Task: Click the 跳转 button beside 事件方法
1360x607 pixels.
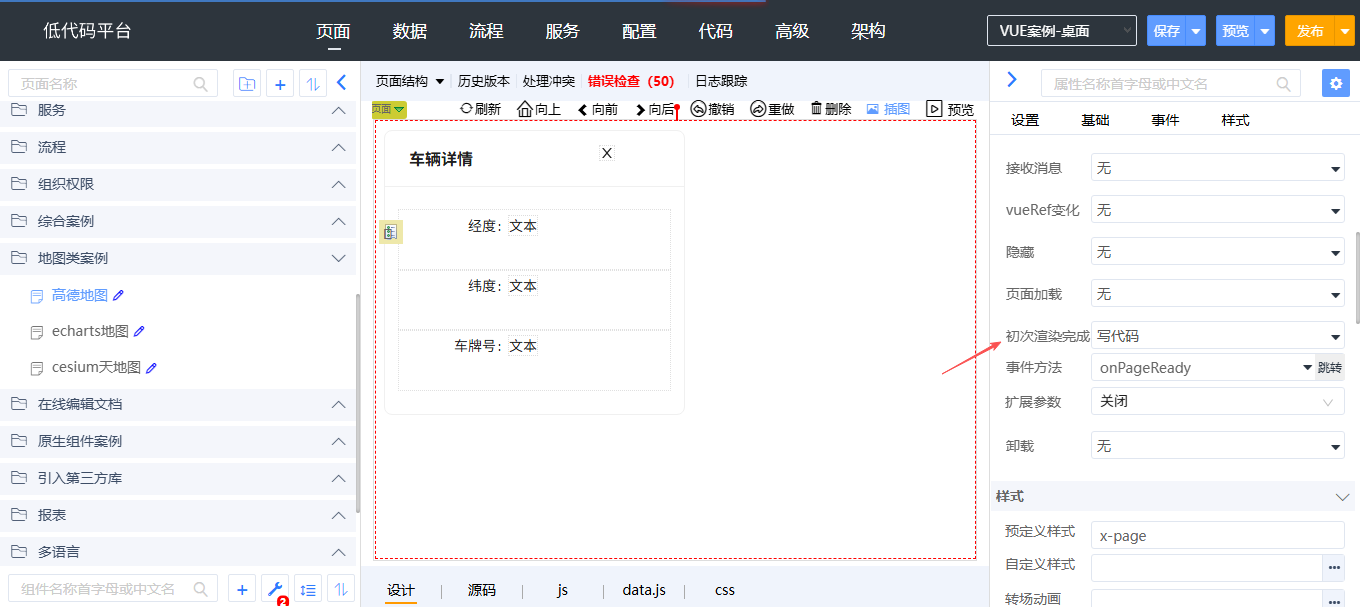Action: click(1329, 368)
